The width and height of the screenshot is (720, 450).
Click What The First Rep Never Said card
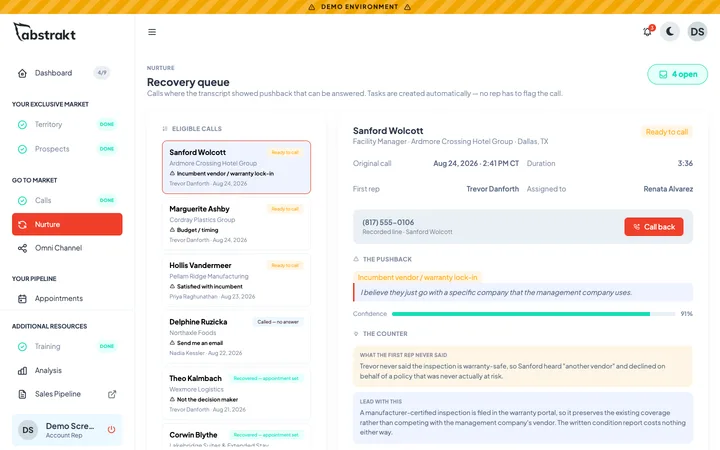pyautogui.click(x=523, y=366)
